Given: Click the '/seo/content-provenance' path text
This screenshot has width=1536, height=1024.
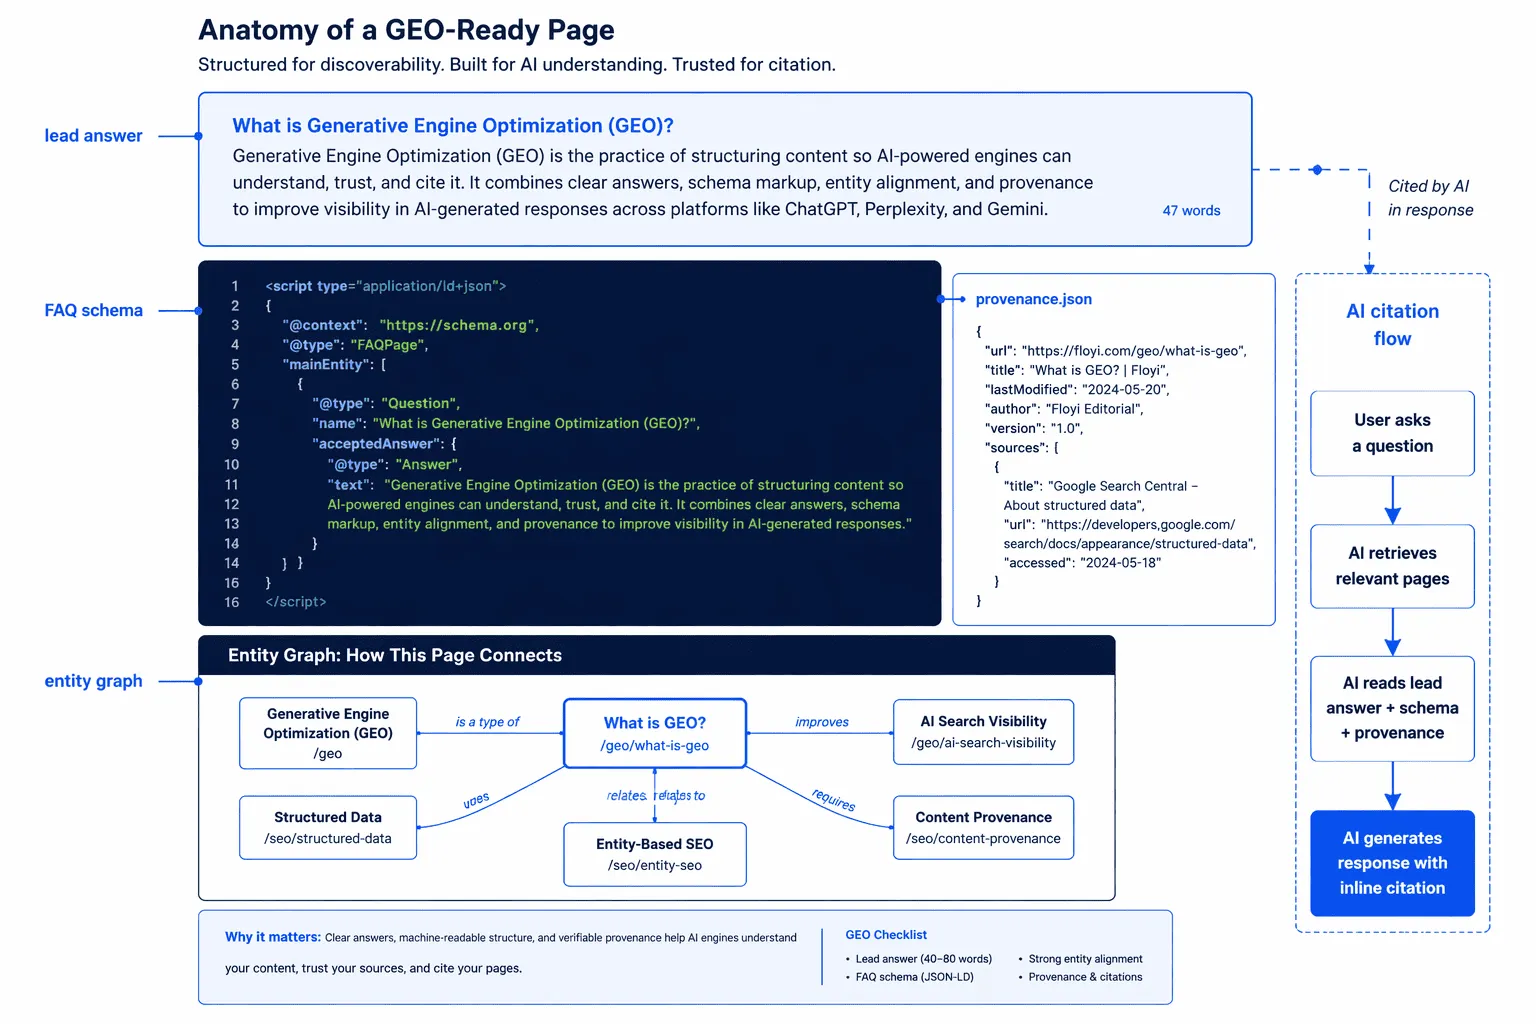Looking at the screenshot, I should 983,839.
